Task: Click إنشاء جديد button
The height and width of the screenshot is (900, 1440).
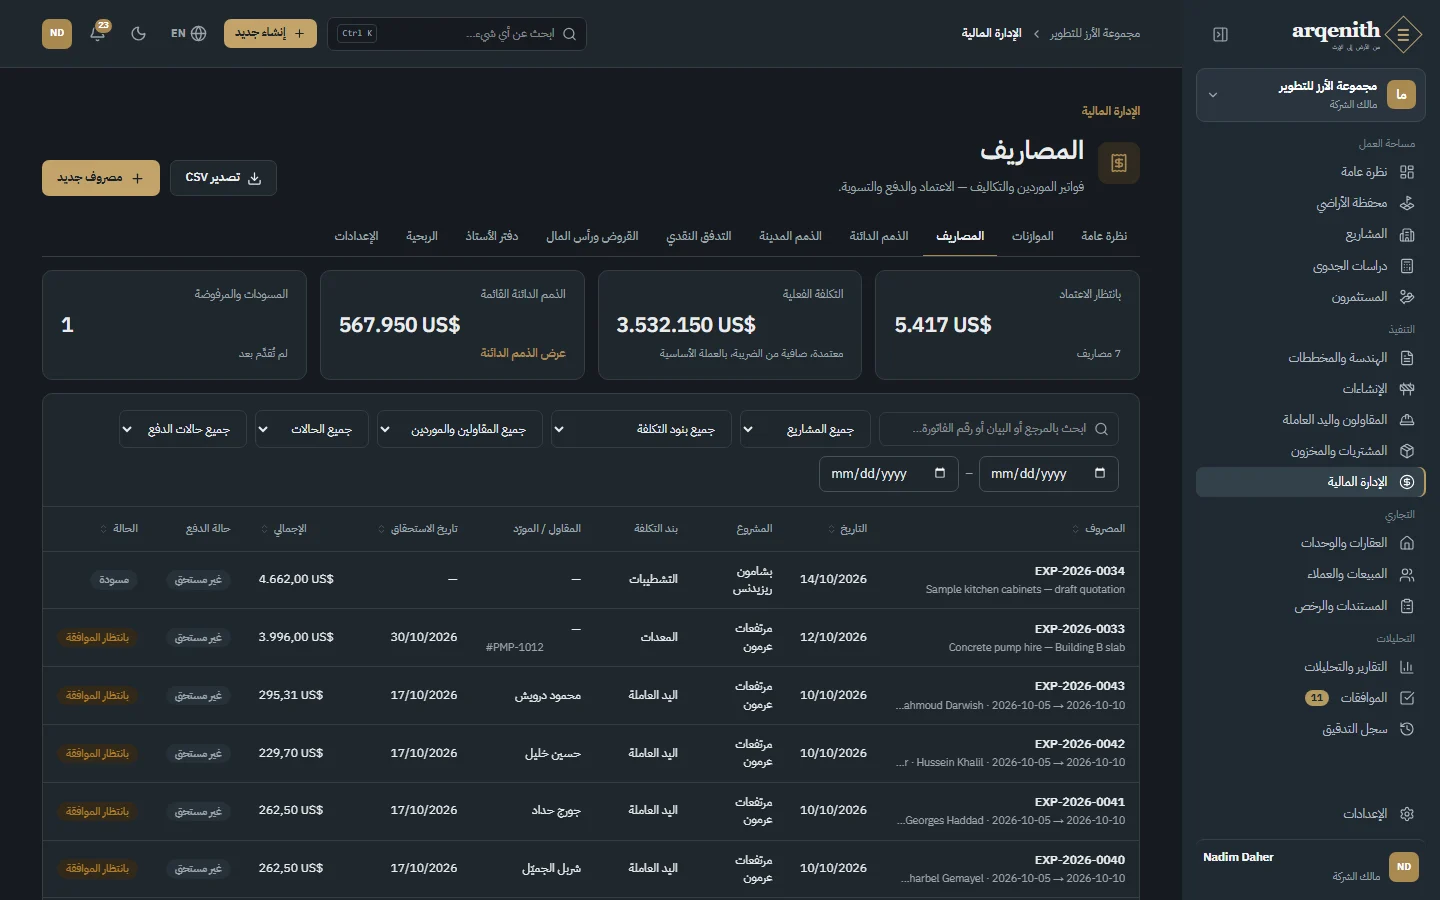Action: [x=270, y=33]
